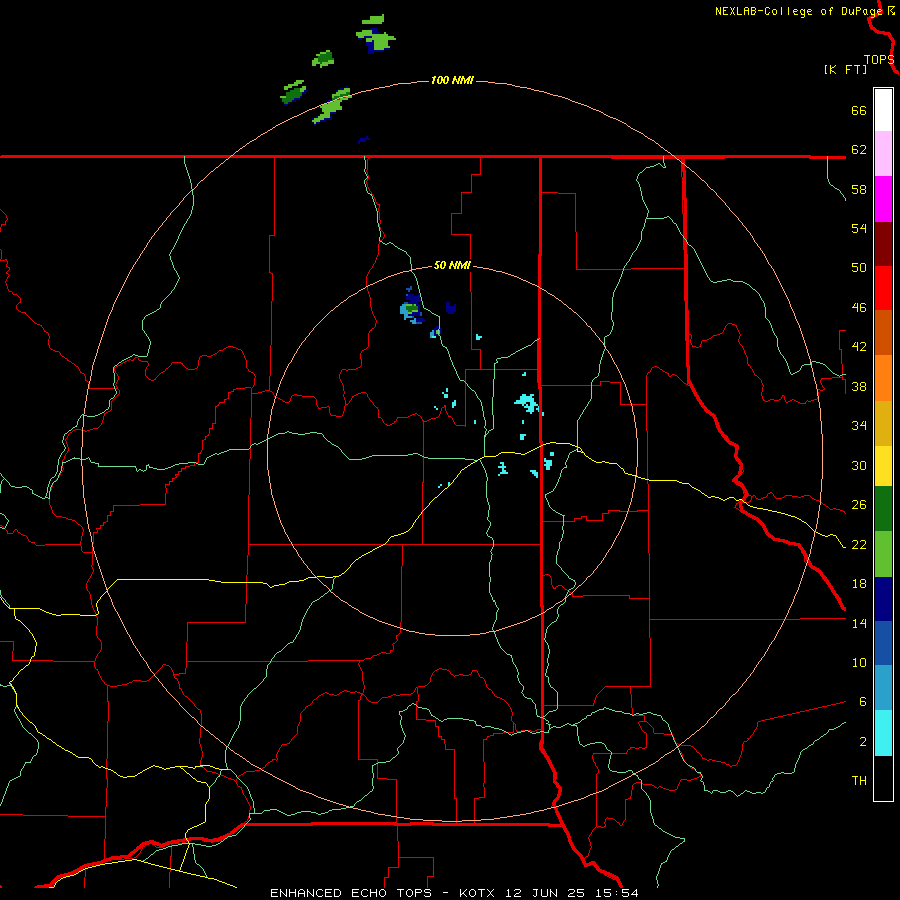Click the 50 NMI range ring label
900x900 pixels.
point(452,265)
